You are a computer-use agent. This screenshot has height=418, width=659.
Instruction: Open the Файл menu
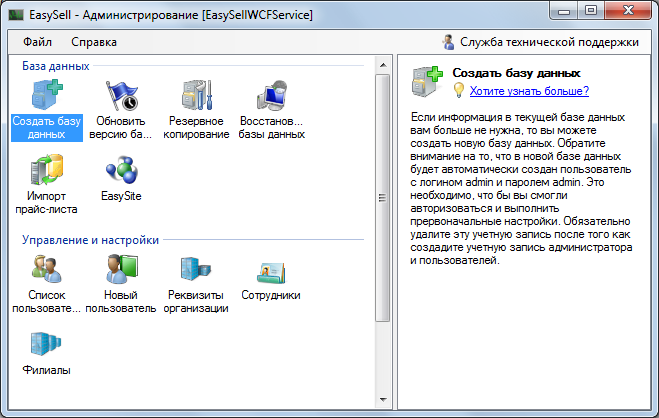coord(37,42)
